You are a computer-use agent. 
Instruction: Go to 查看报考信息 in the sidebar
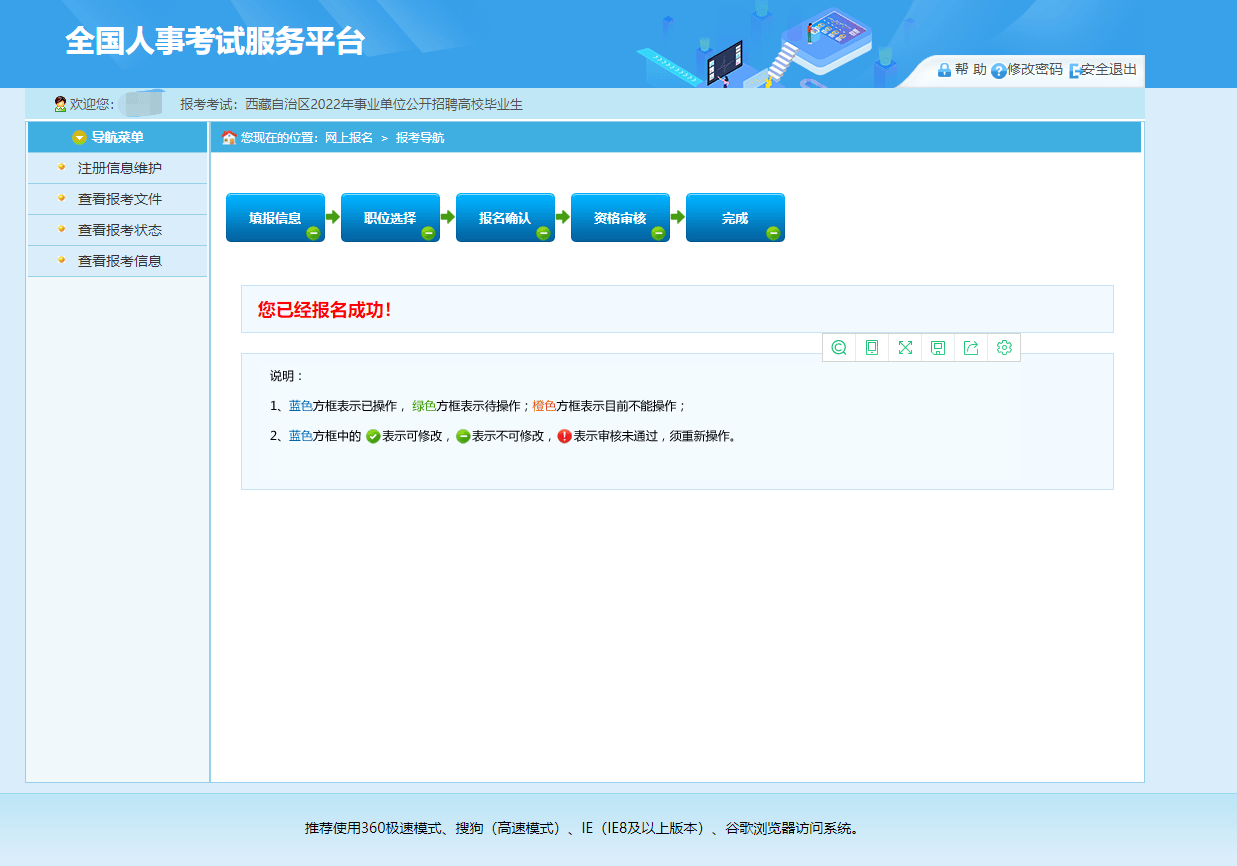click(x=119, y=261)
